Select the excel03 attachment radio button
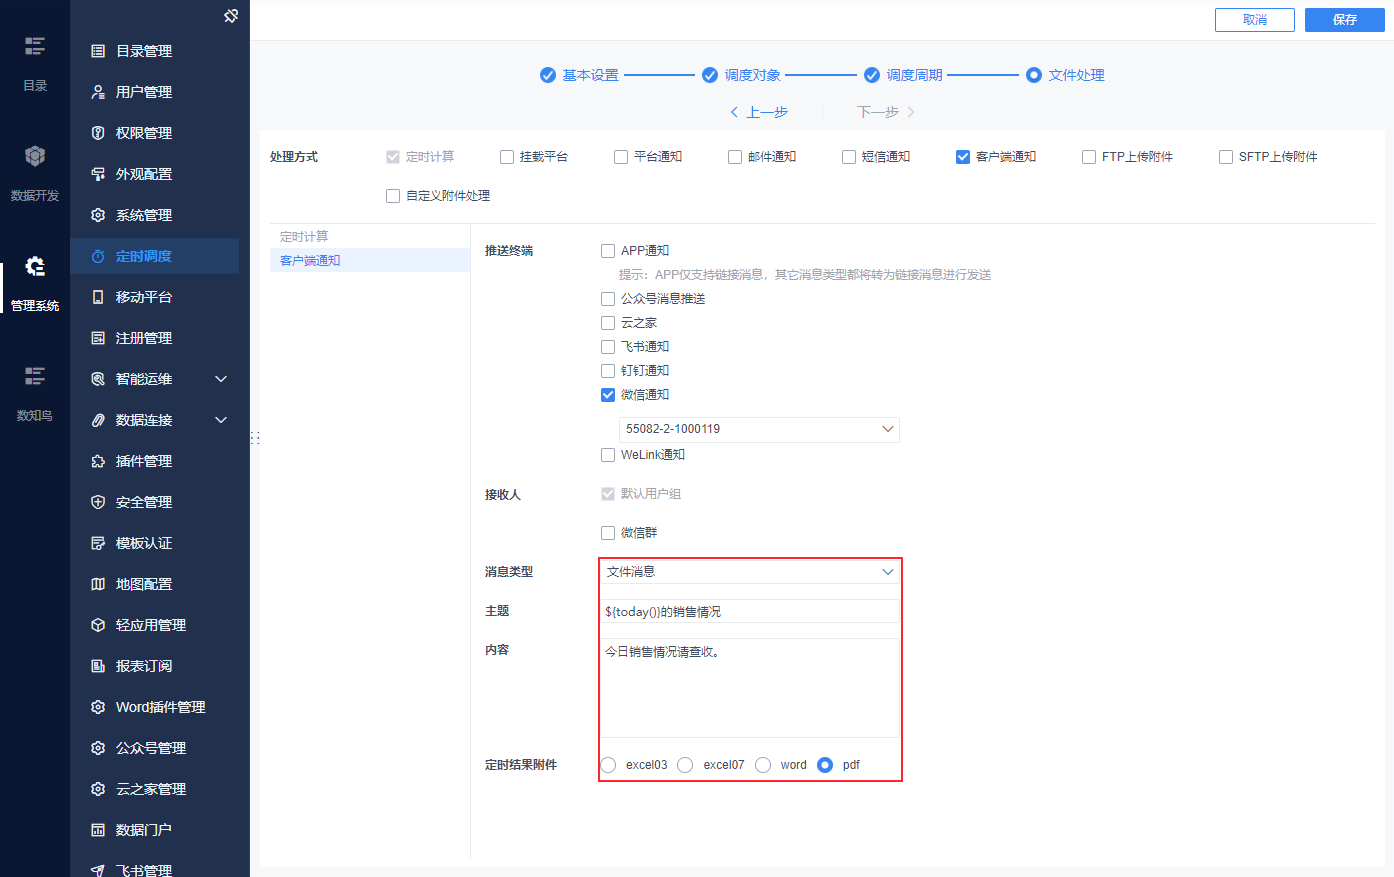1394x877 pixels. point(608,765)
